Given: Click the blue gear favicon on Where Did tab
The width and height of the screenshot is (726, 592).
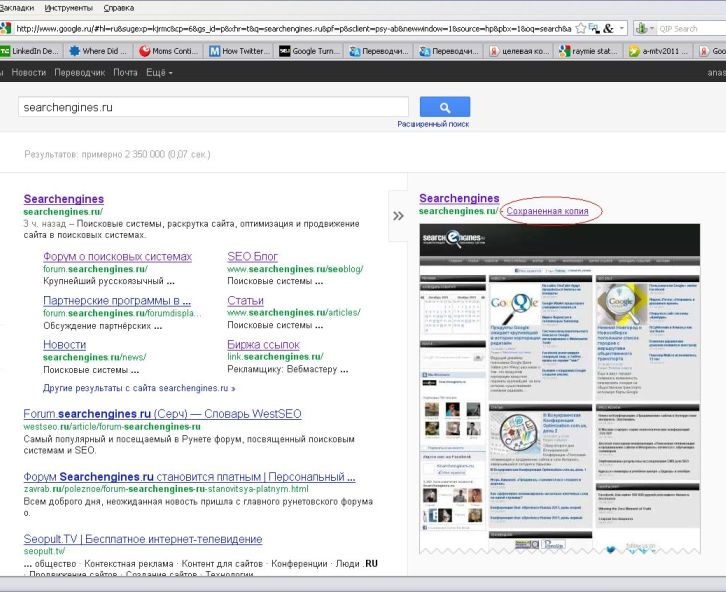Looking at the screenshot, I should (75, 51).
